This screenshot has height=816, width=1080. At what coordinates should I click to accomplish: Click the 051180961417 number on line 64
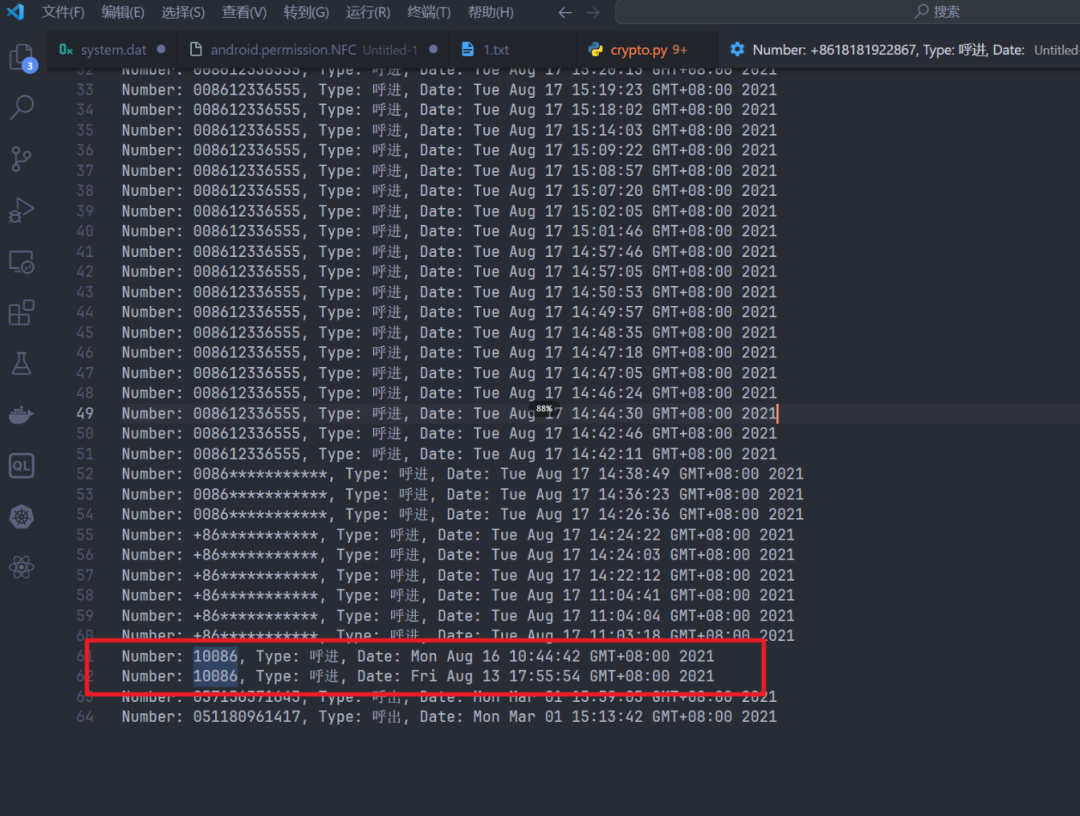pyautogui.click(x=247, y=717)
